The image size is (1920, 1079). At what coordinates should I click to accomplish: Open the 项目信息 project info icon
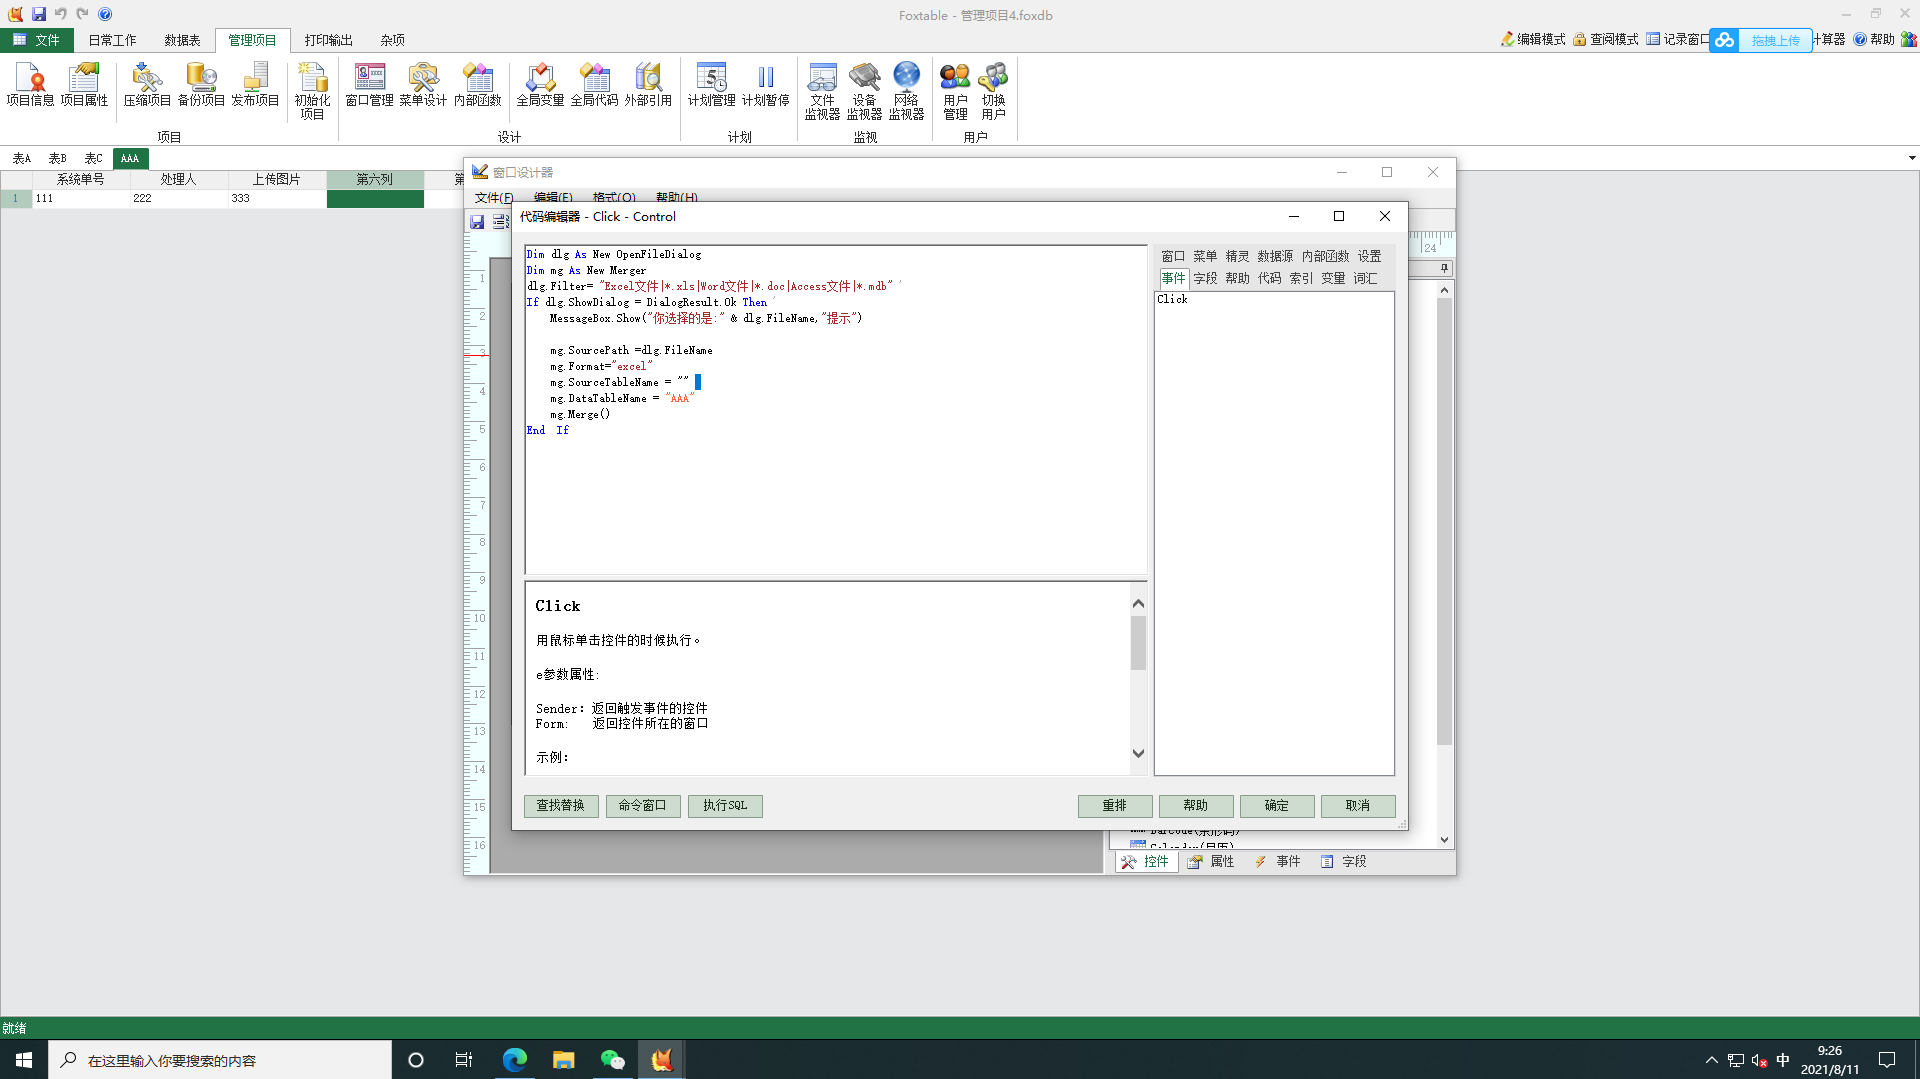30,85
